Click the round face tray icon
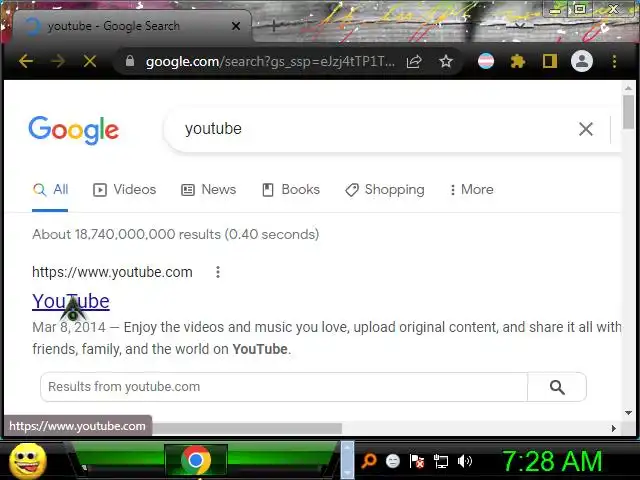The height and width of the screenshot is (480, 640). coord(393,461)
